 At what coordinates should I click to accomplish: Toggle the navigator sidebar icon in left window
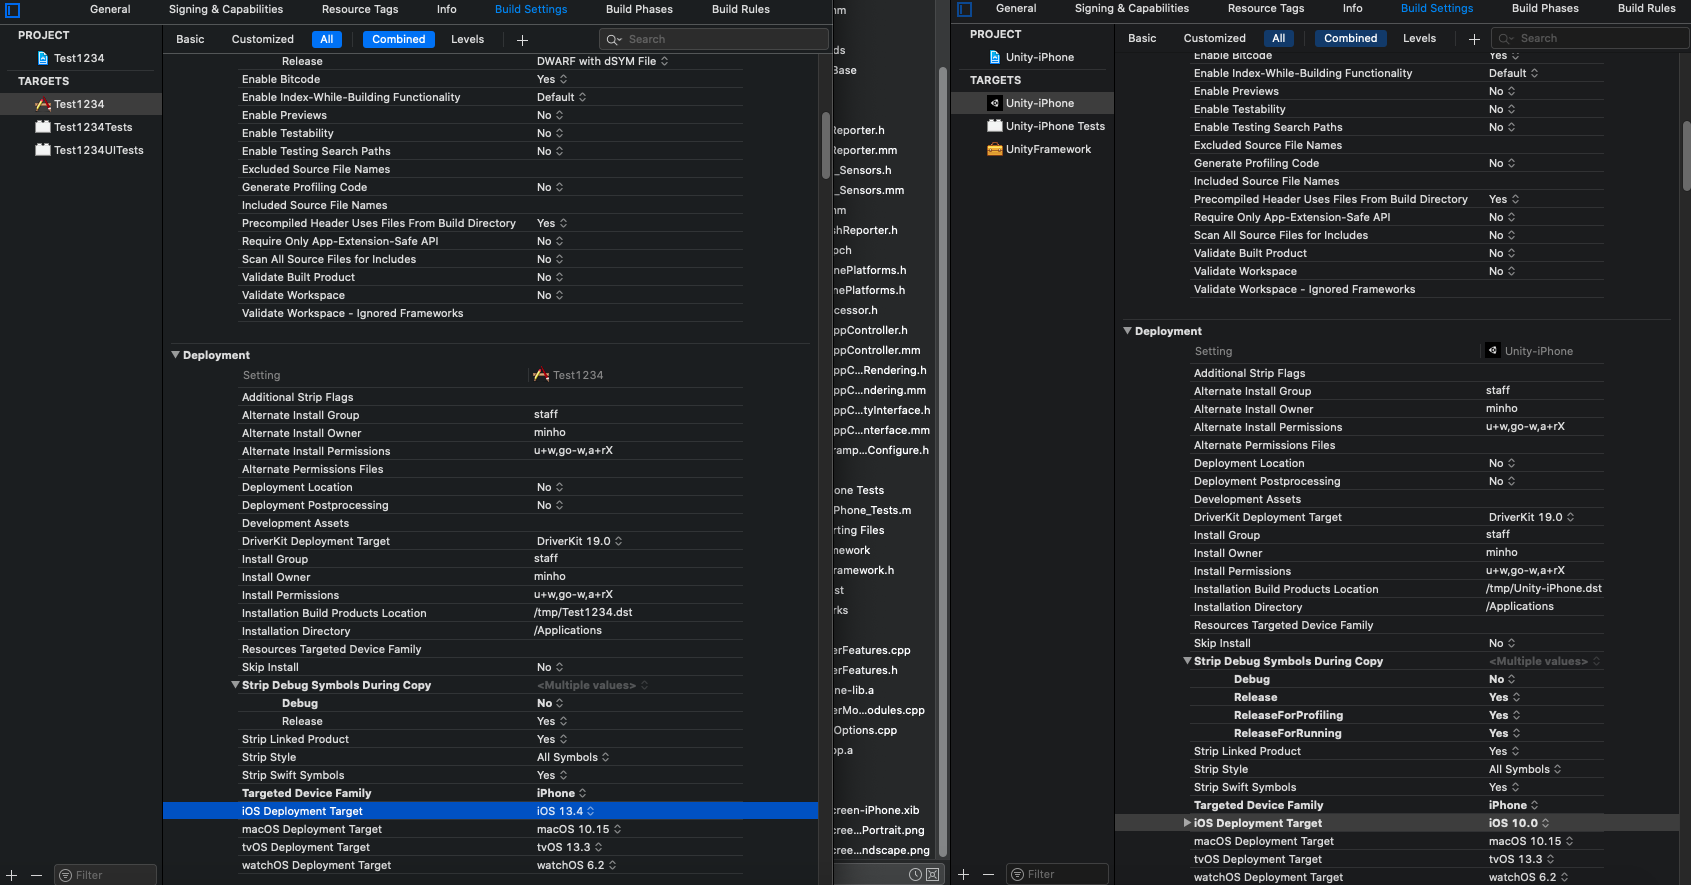(12, 10)
